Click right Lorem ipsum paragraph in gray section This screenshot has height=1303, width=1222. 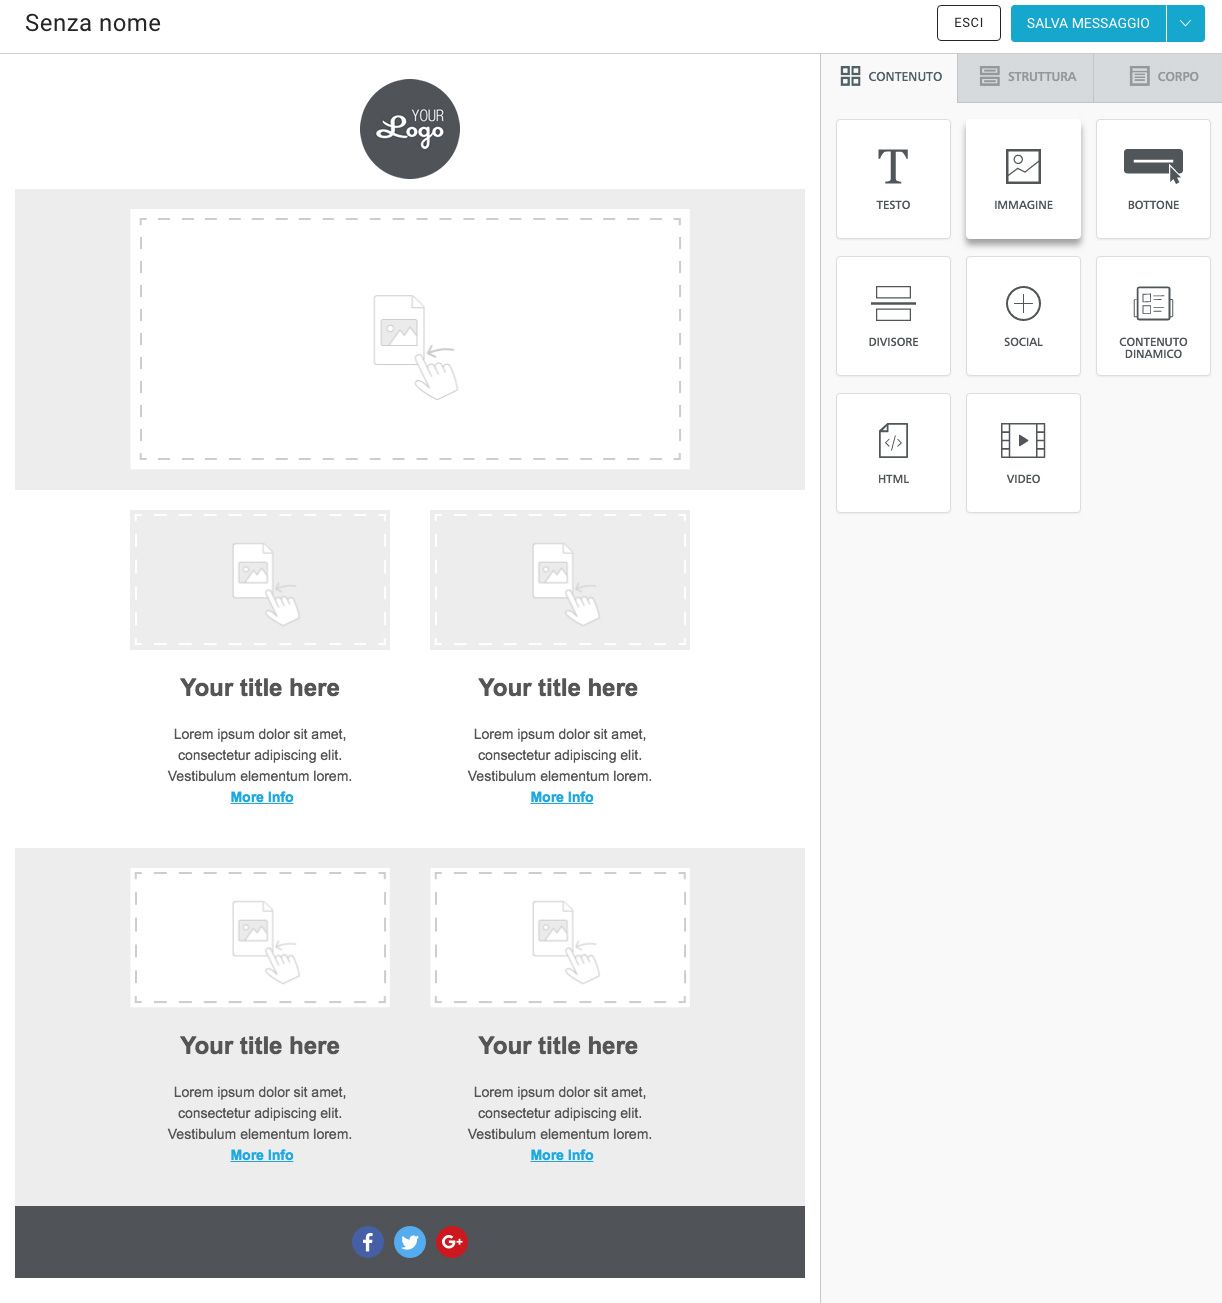[560, 1113]
